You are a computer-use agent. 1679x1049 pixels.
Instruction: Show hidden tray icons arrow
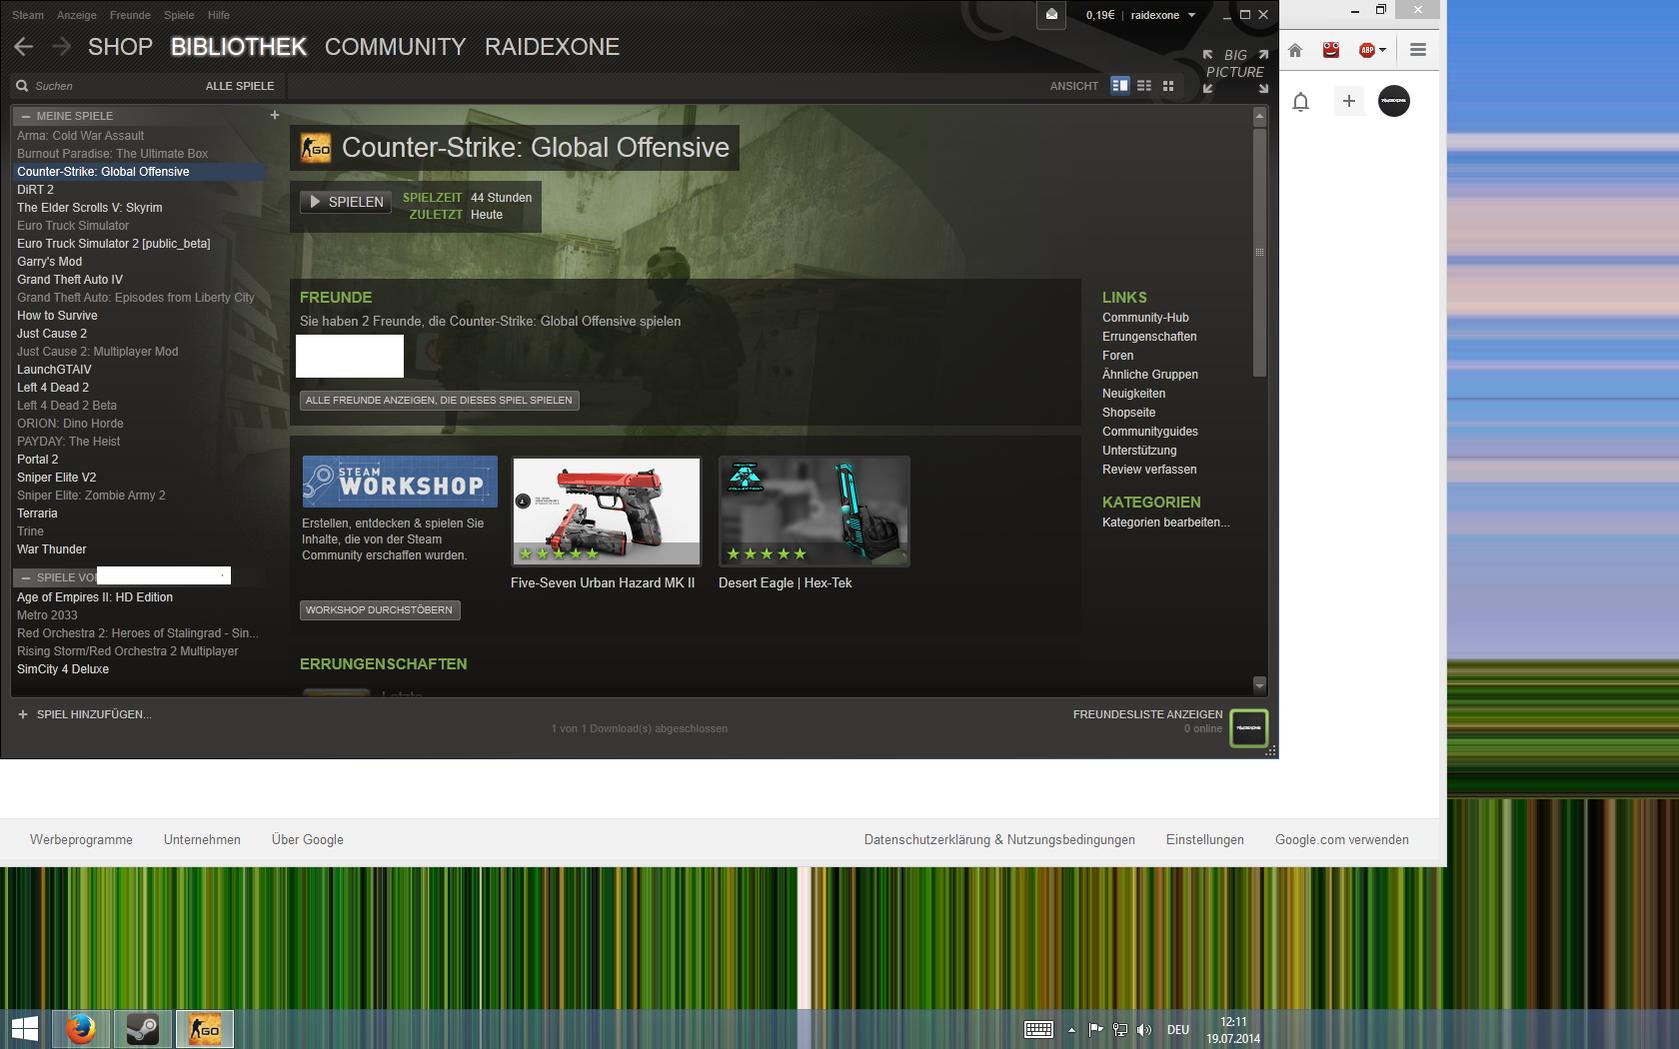click(1071, 1029)
